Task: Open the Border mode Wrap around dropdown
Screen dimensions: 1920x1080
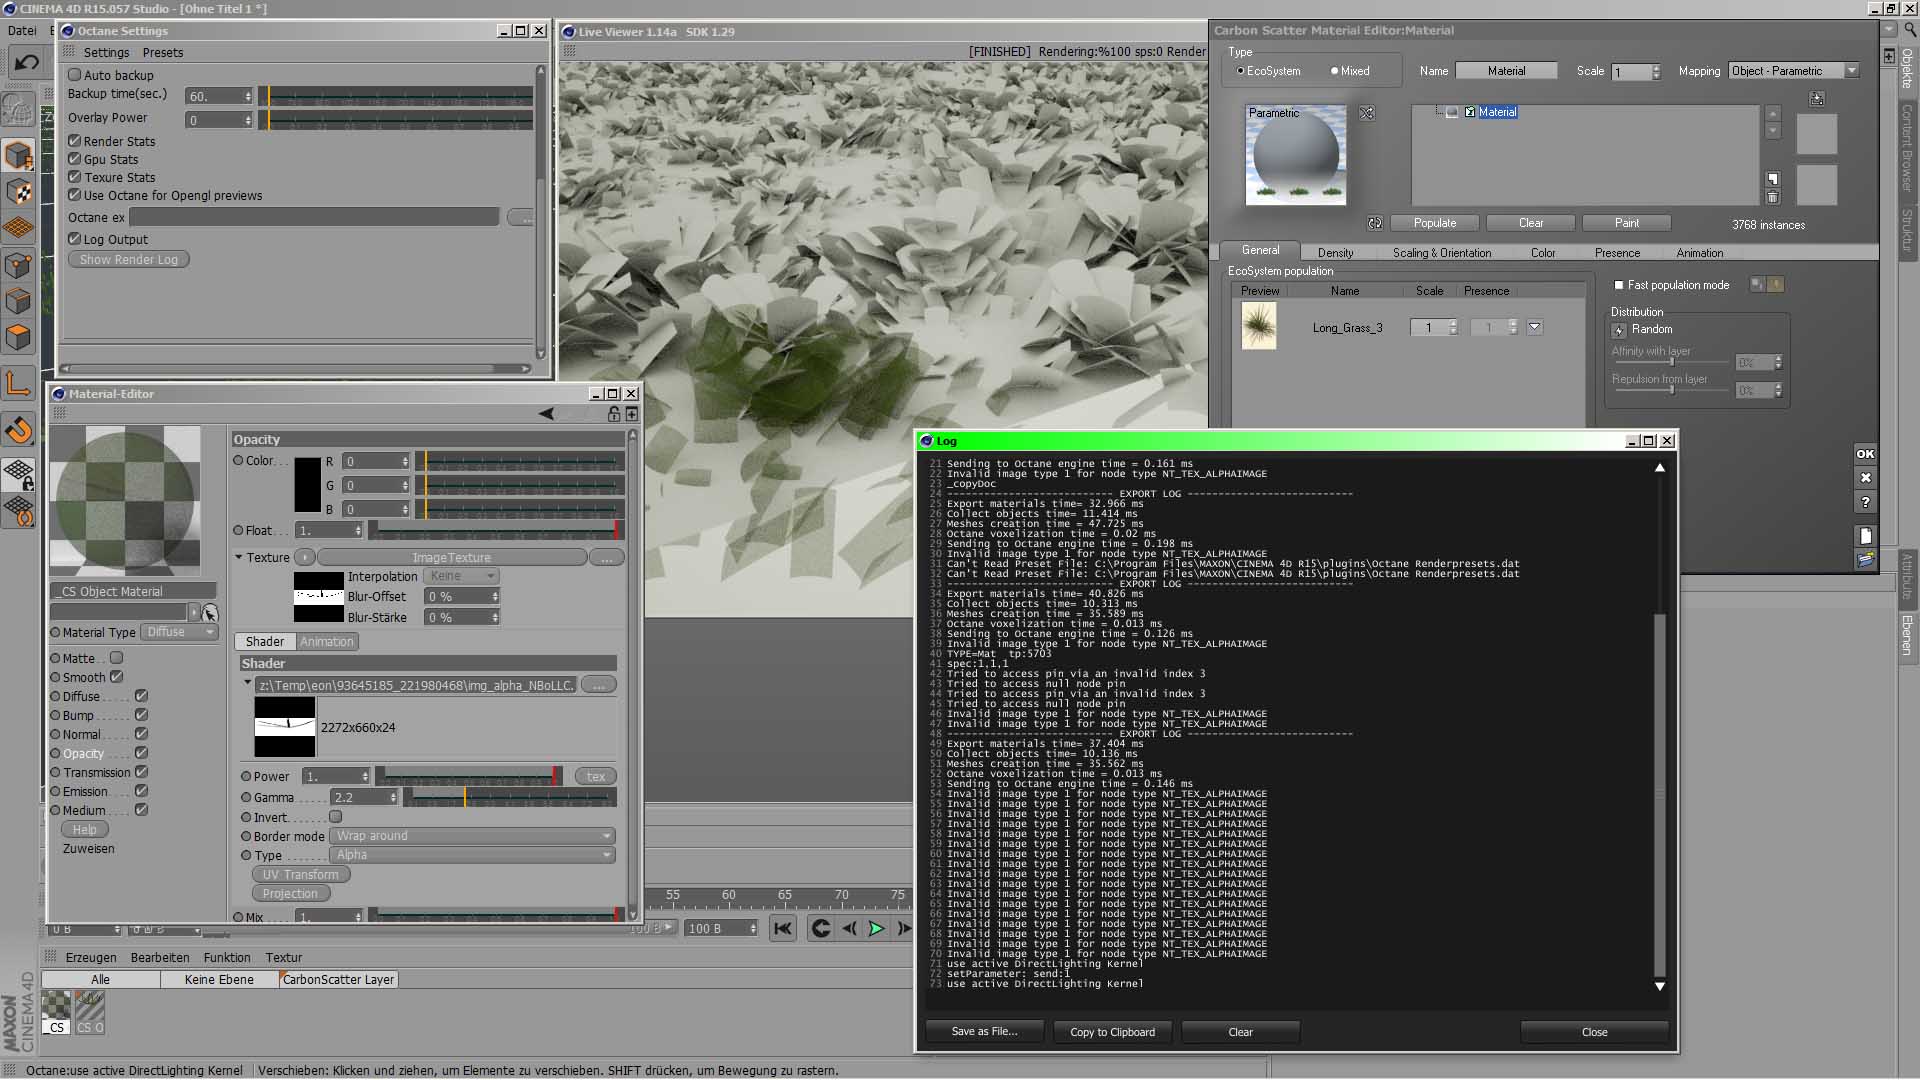Action: click(473, 836)
